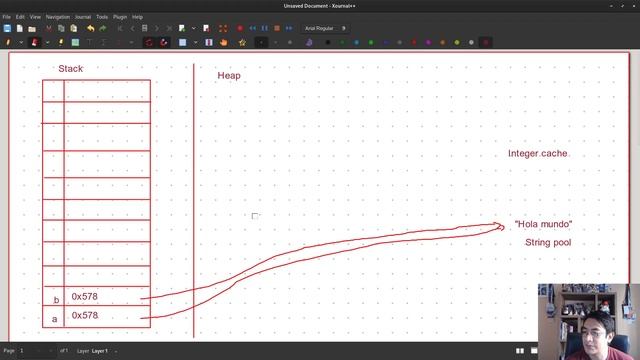
Task: Pause audio playback
Action: pos(265,28)
